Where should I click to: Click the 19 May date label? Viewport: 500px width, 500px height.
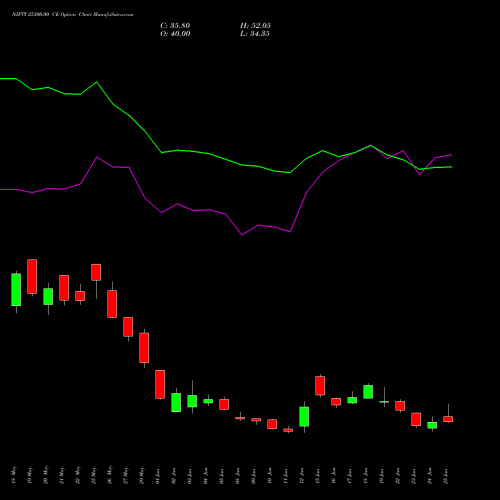coord(30,475)
